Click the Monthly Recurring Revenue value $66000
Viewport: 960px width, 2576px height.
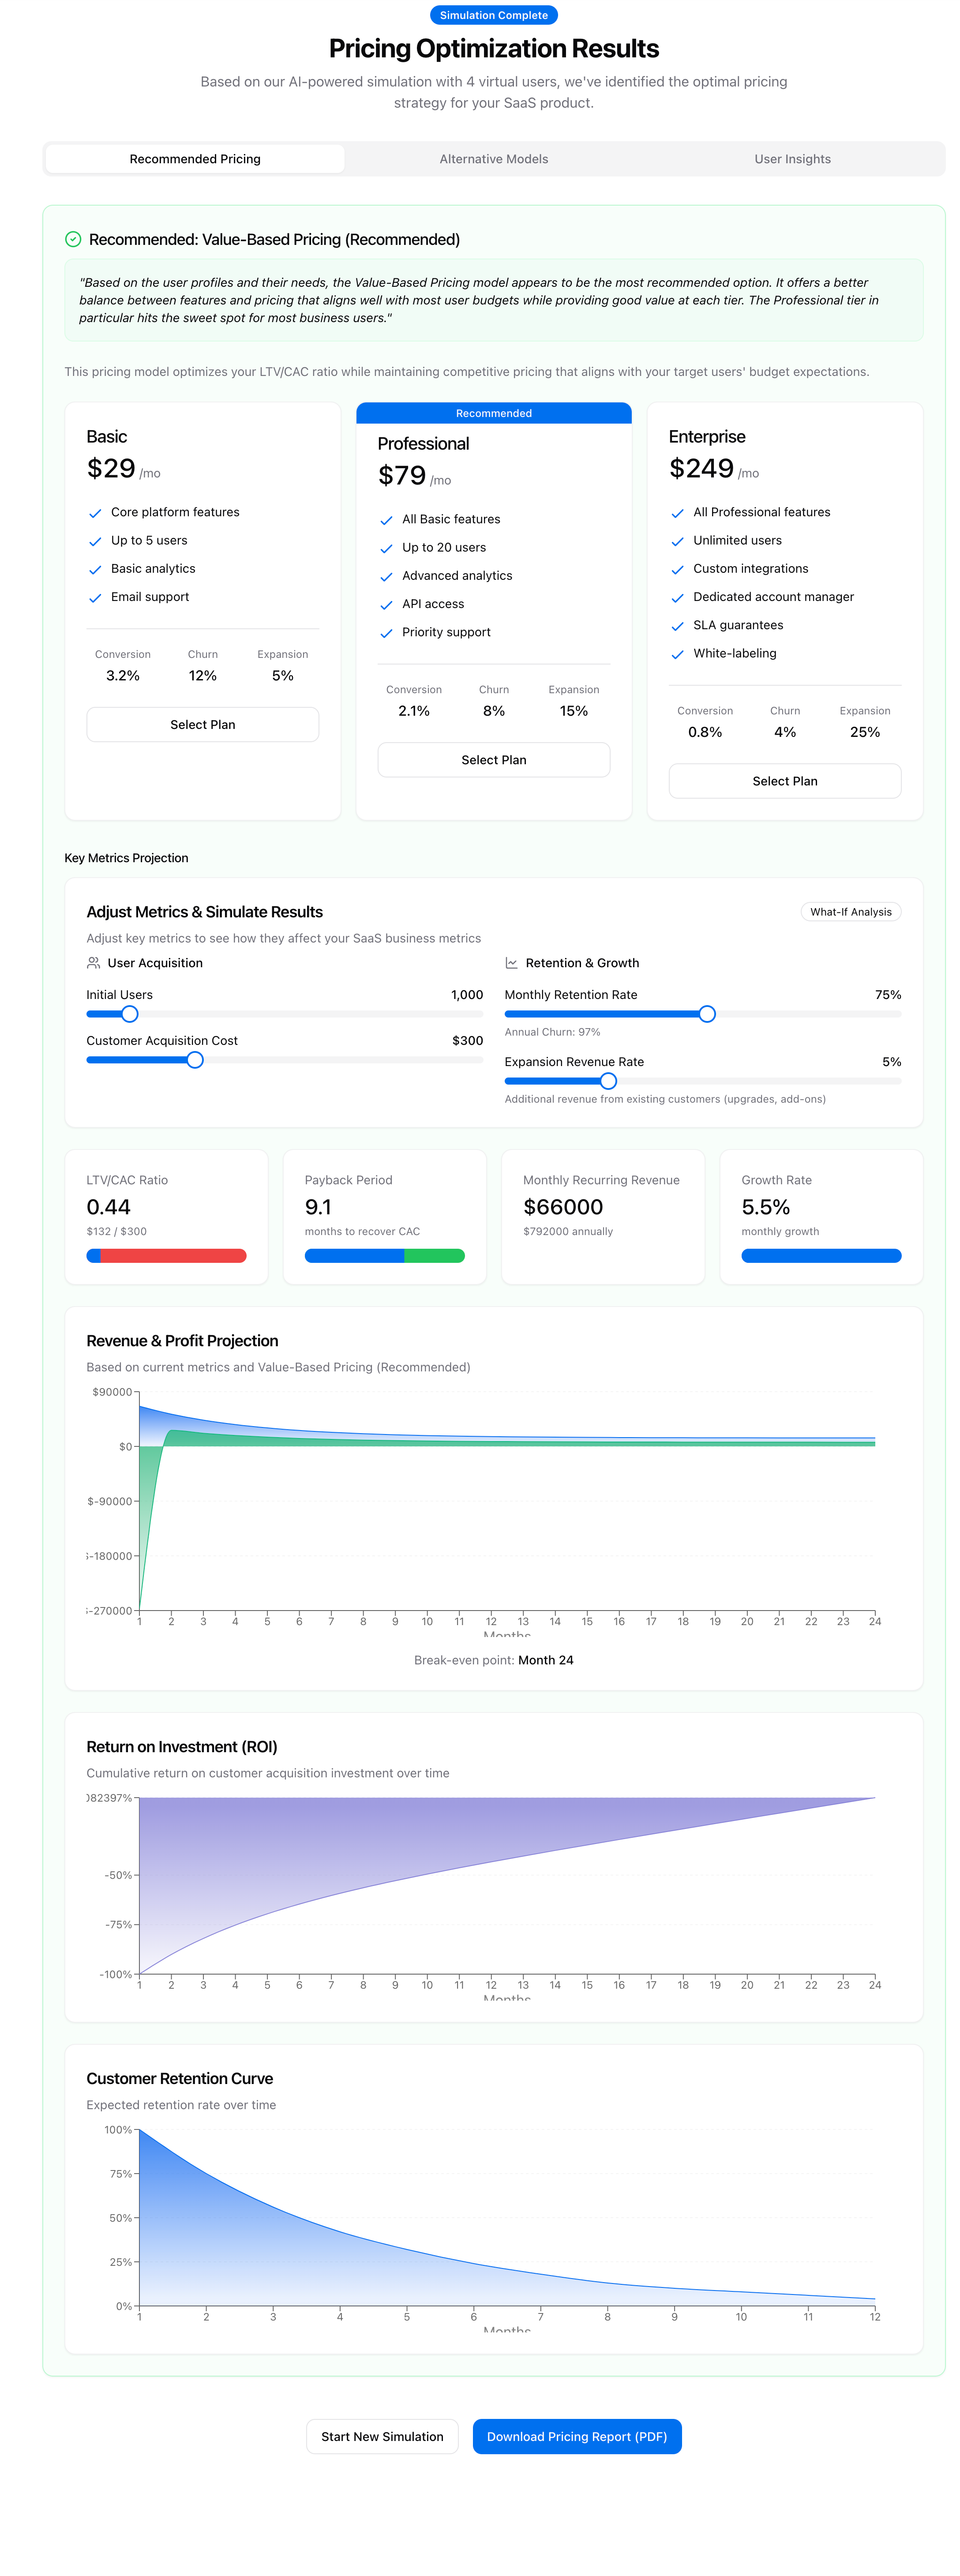pyautogui.click(x=563, y=1207)
